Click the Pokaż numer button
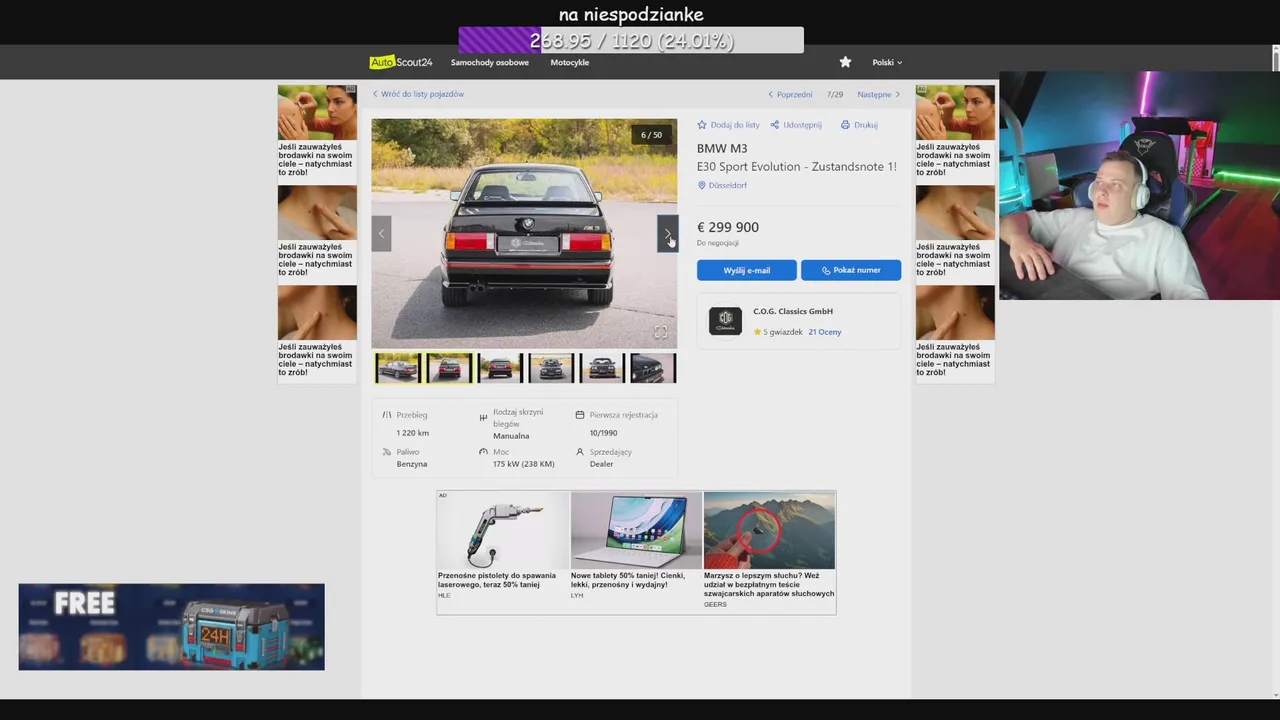This screenshot has width=1280, height=720. [851, 270]
